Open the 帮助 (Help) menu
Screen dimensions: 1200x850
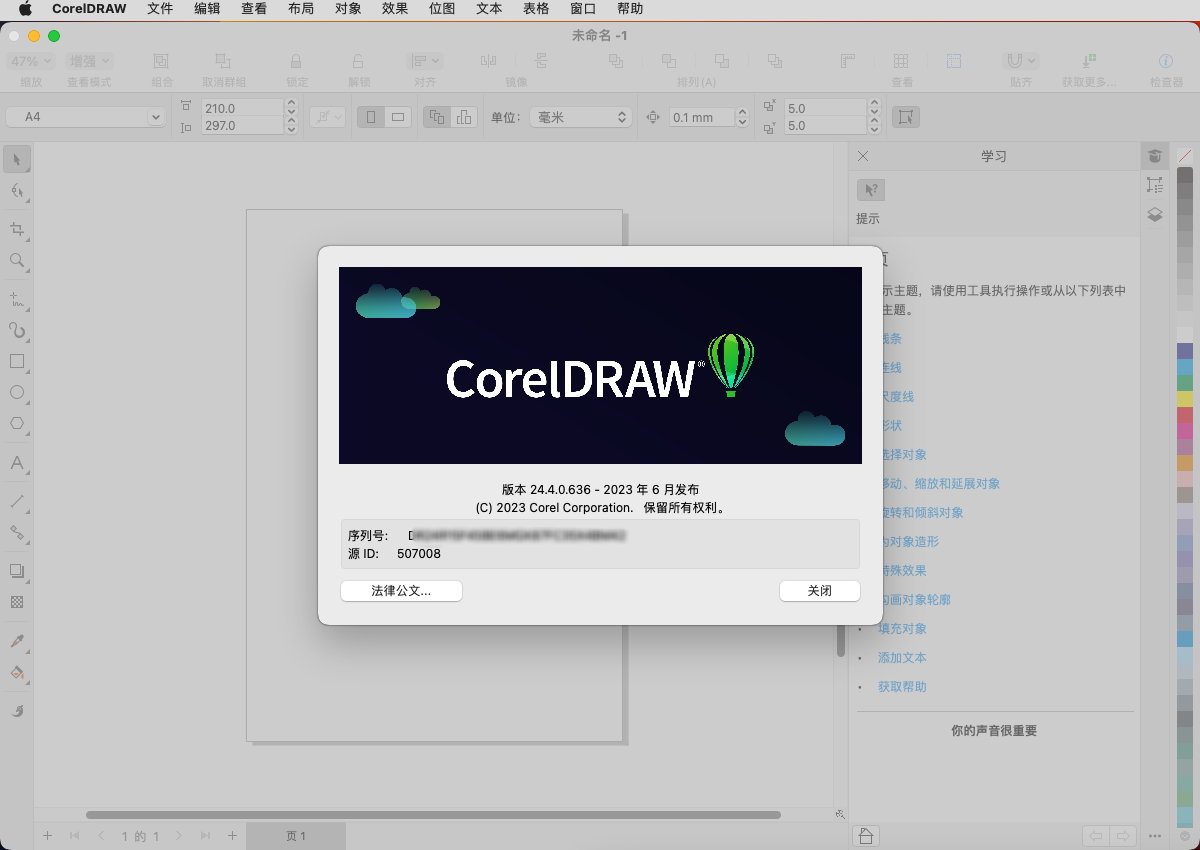click(x=631, y=9)
